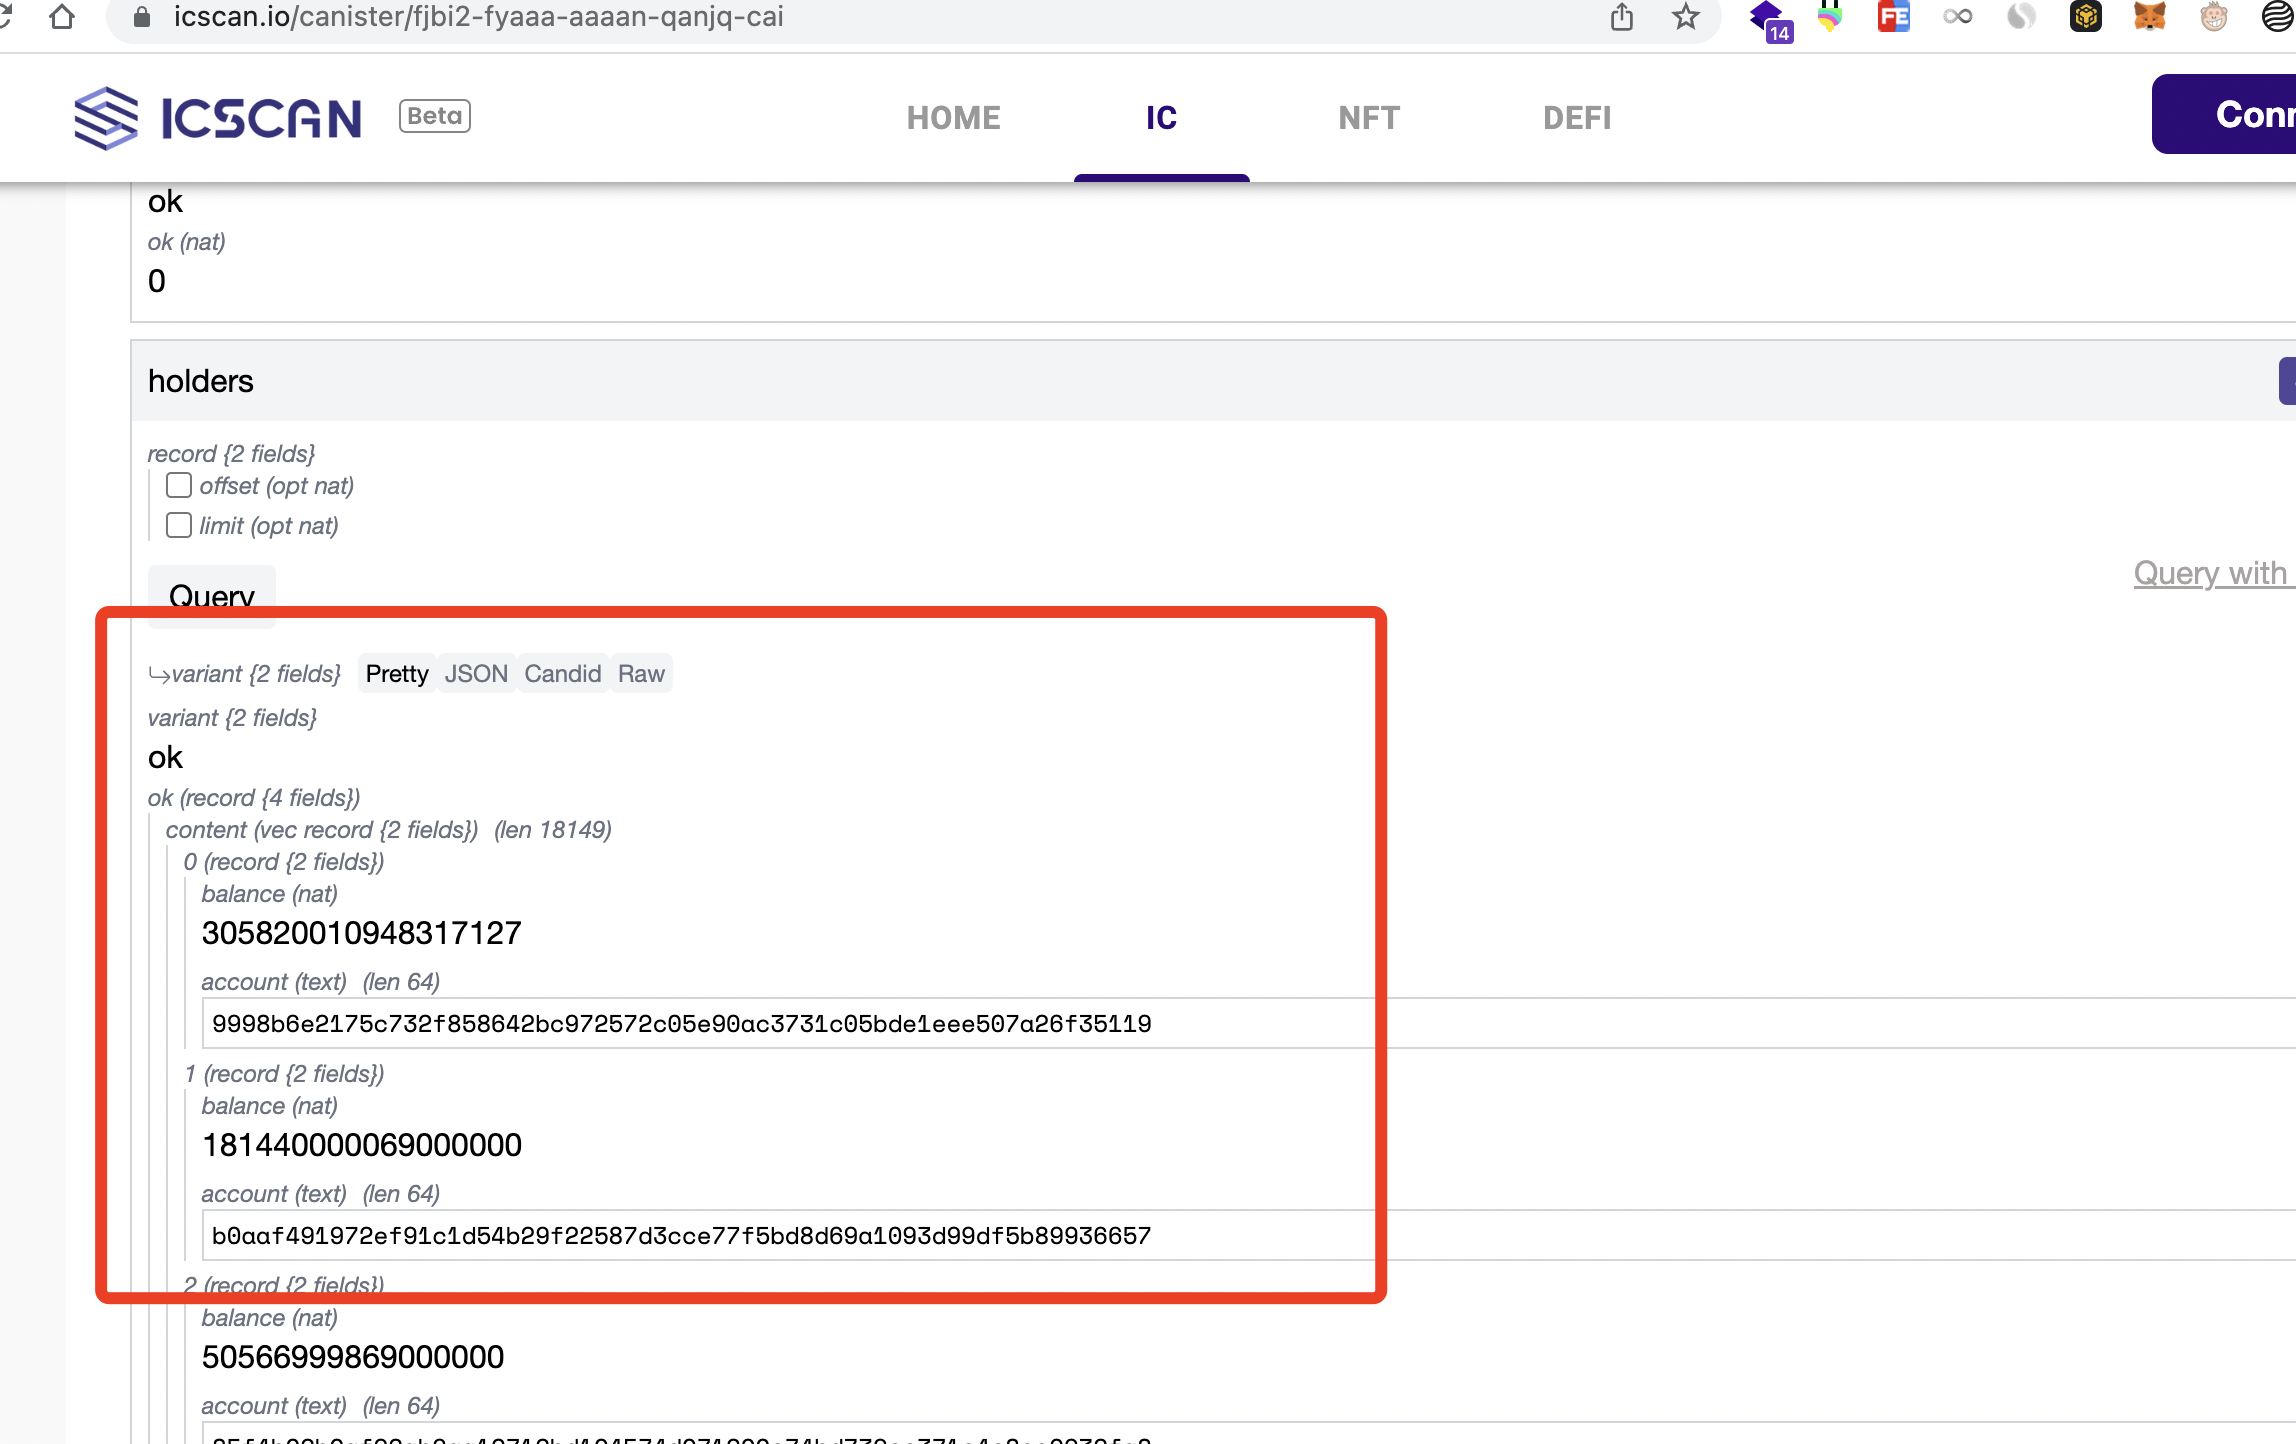Click the Connect button

pos(2224,114)
